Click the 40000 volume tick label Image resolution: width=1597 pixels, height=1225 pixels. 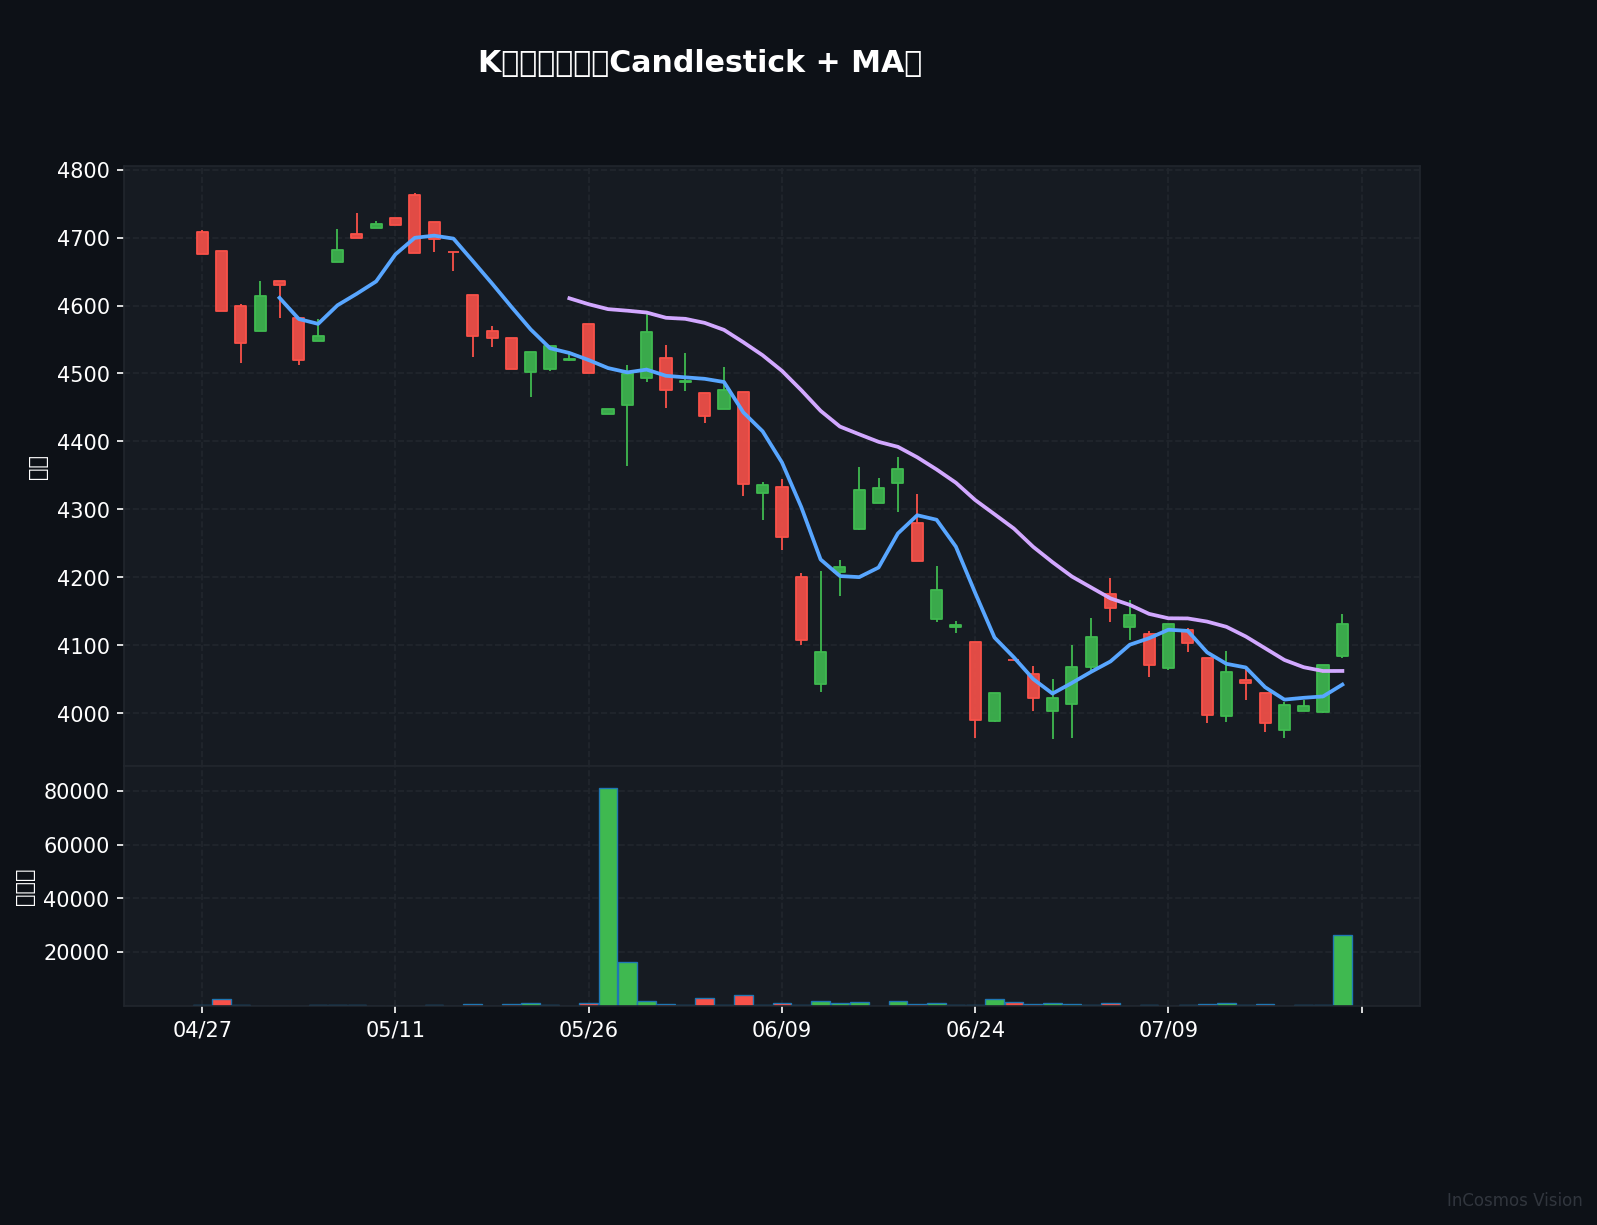(x=78, y=899)
